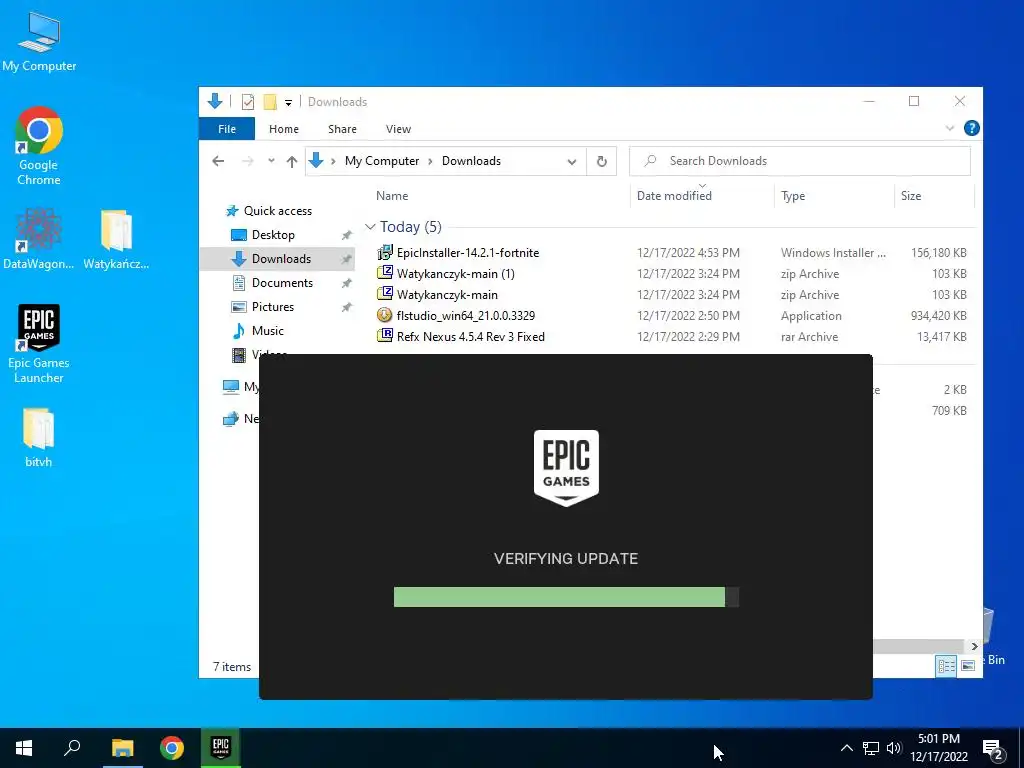
Task: Sort by Name column header
Action: [392, 196]
